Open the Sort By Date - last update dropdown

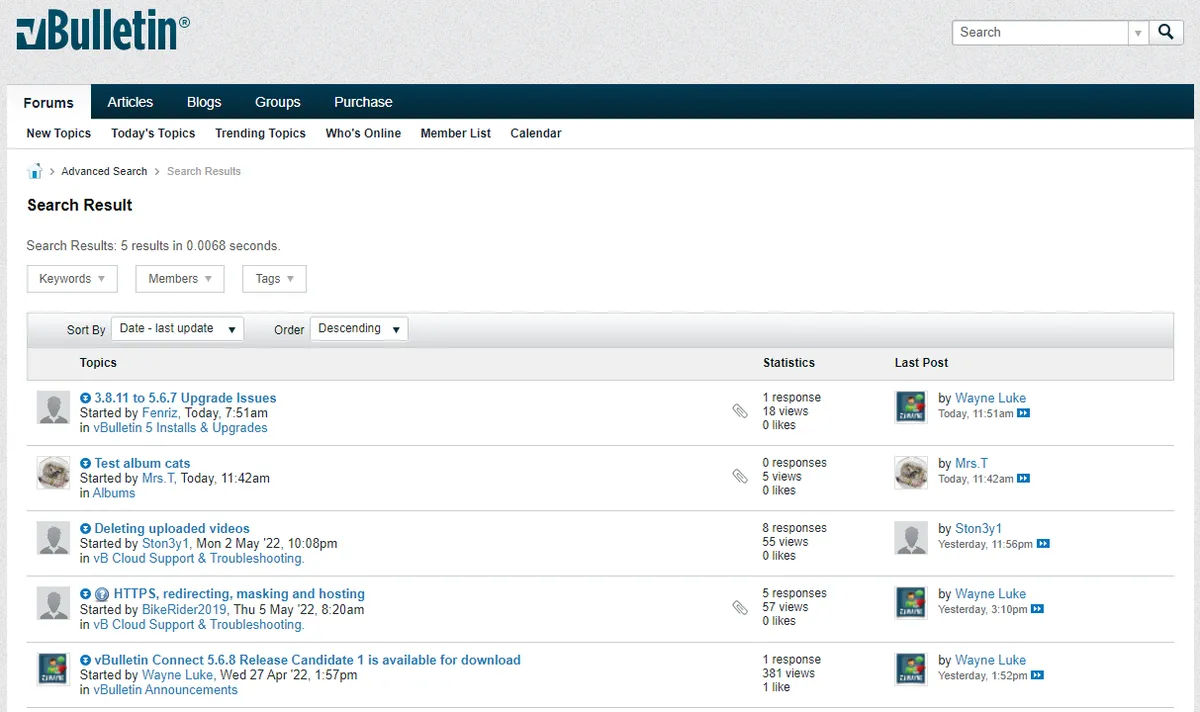(177, 329)
